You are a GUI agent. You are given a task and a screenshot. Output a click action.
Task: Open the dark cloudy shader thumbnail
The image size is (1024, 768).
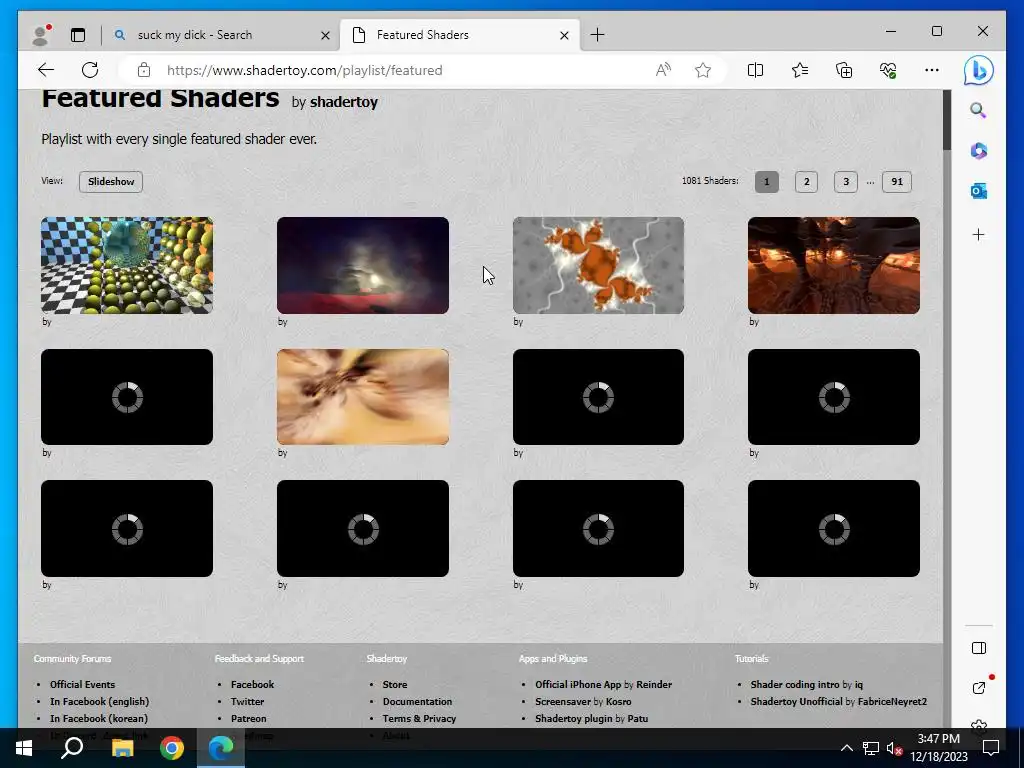coord(362,265)
